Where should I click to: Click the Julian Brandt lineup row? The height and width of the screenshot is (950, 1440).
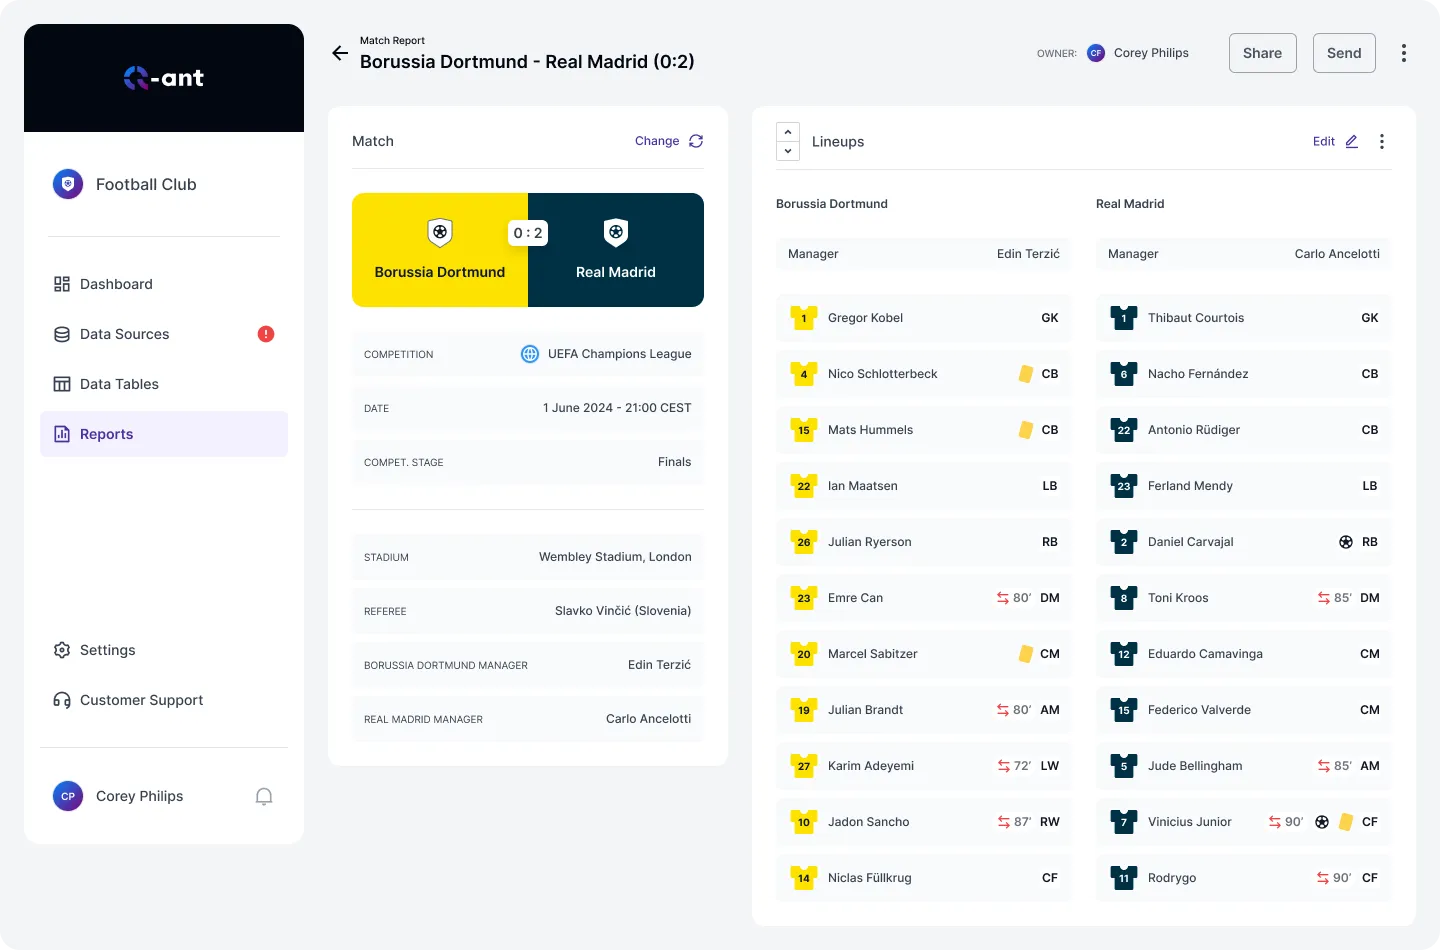pos(924,710)
